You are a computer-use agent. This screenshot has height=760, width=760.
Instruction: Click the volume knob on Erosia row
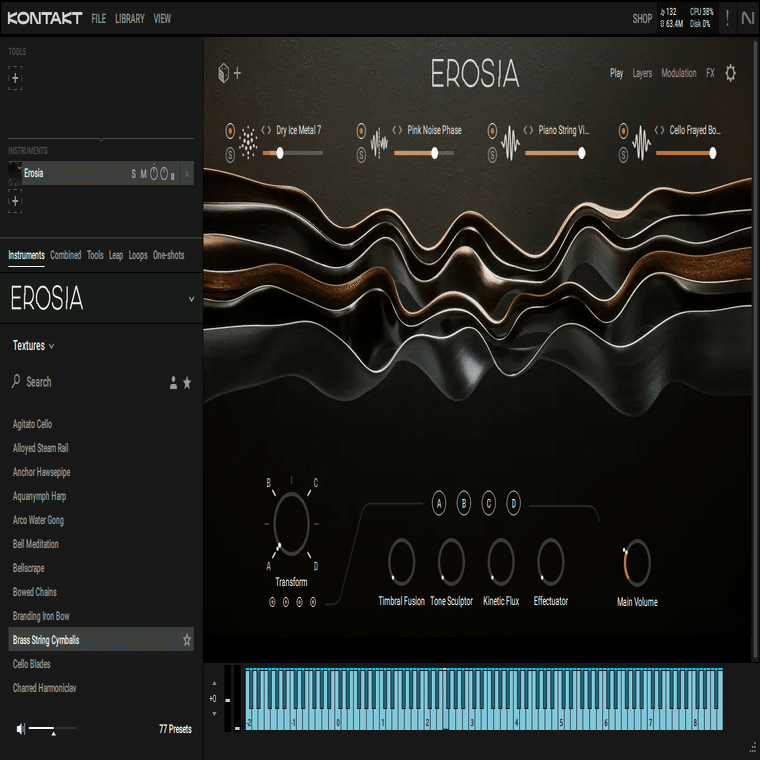tap(164, 173)
